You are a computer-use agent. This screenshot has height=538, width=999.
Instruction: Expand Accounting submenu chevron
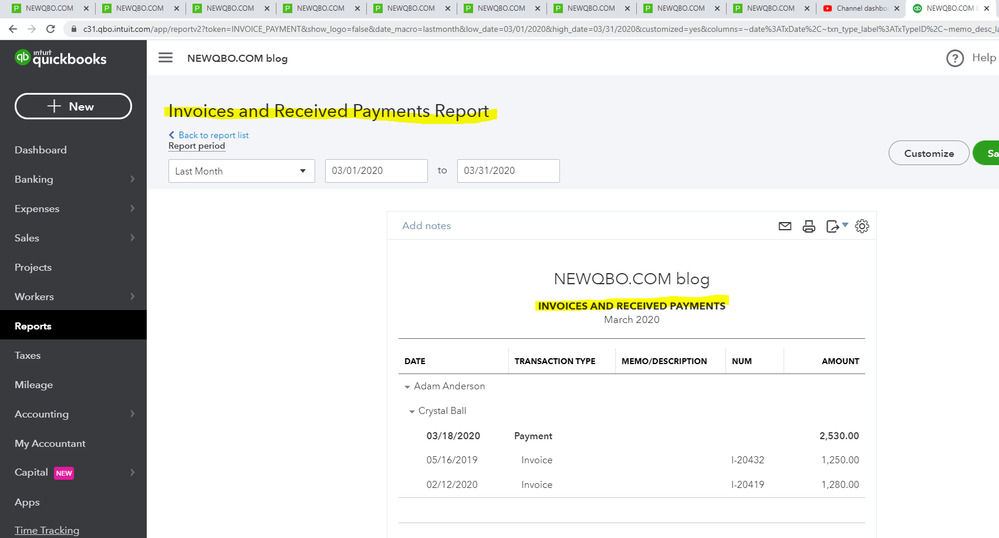point(133,414)
